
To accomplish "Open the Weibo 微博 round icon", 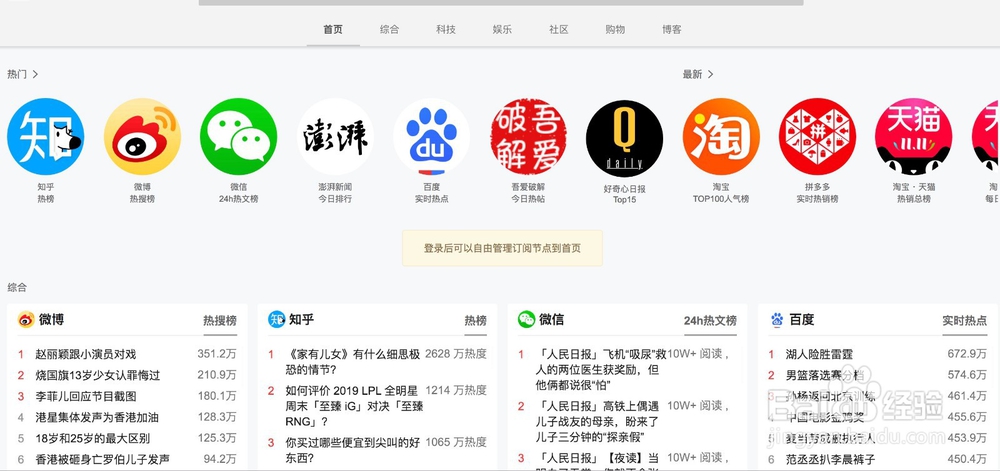I will click(142, 136).
